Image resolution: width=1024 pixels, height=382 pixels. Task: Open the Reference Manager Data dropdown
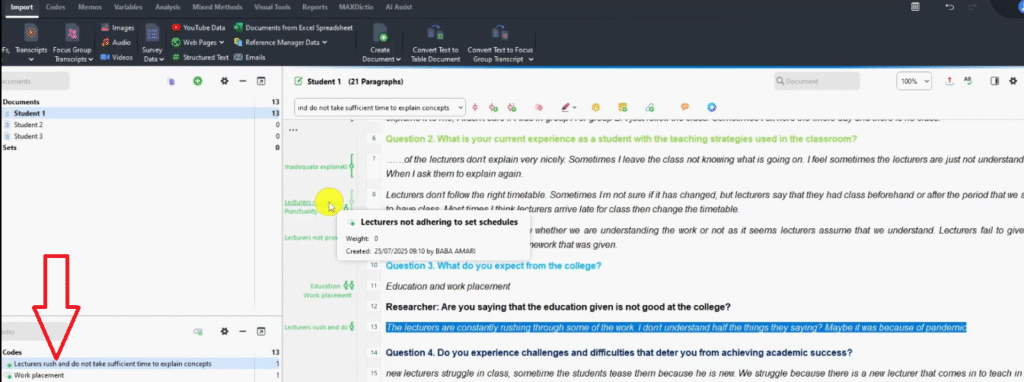[x=280, y=42]
